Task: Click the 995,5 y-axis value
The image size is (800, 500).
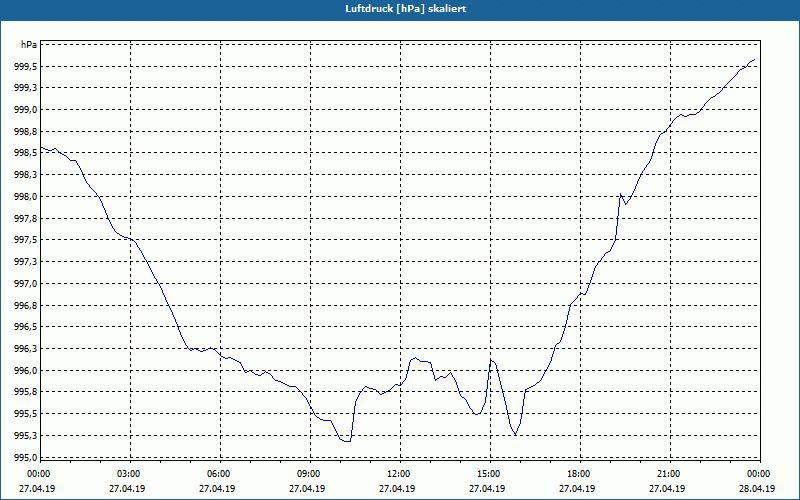Action: click(x=25, y=414)
